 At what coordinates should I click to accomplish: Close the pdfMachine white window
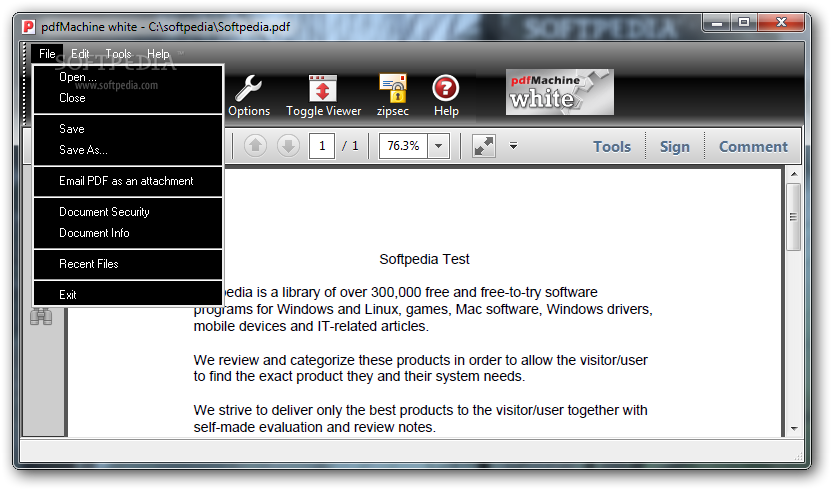coord(781,23)
